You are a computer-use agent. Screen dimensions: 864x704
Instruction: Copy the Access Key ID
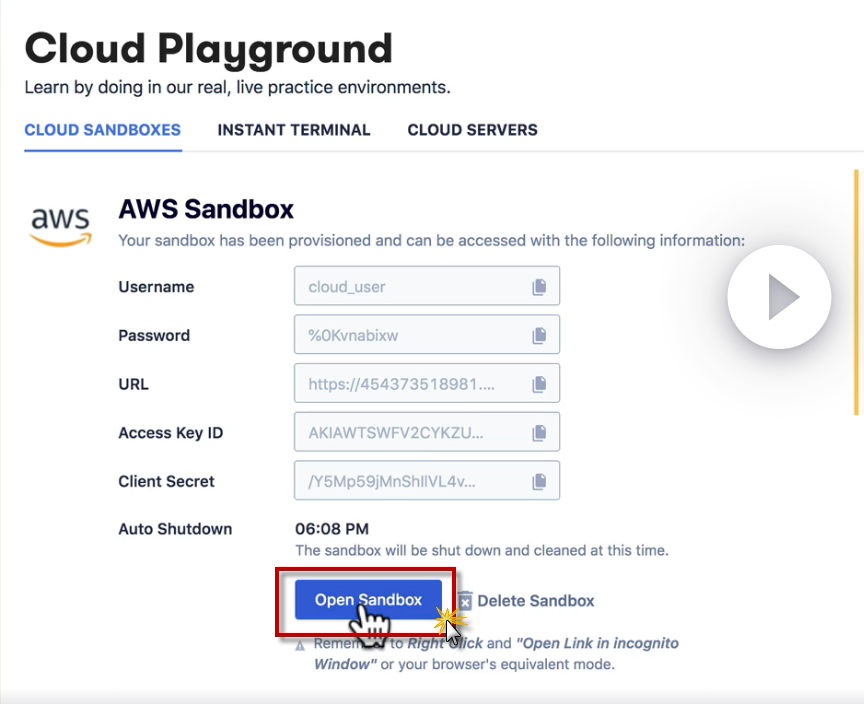click(x=539, y=433)
